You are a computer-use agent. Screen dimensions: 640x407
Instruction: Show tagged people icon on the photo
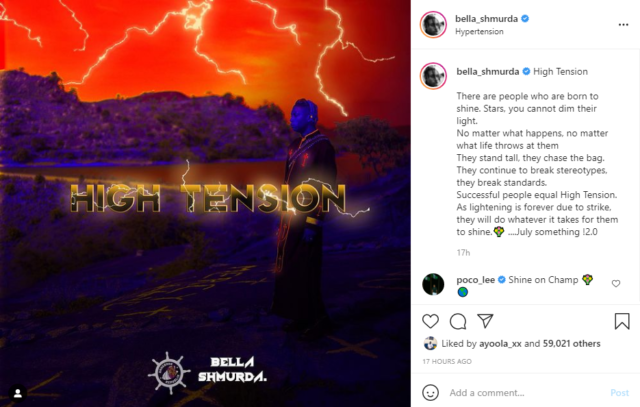[x=18, y=393]
